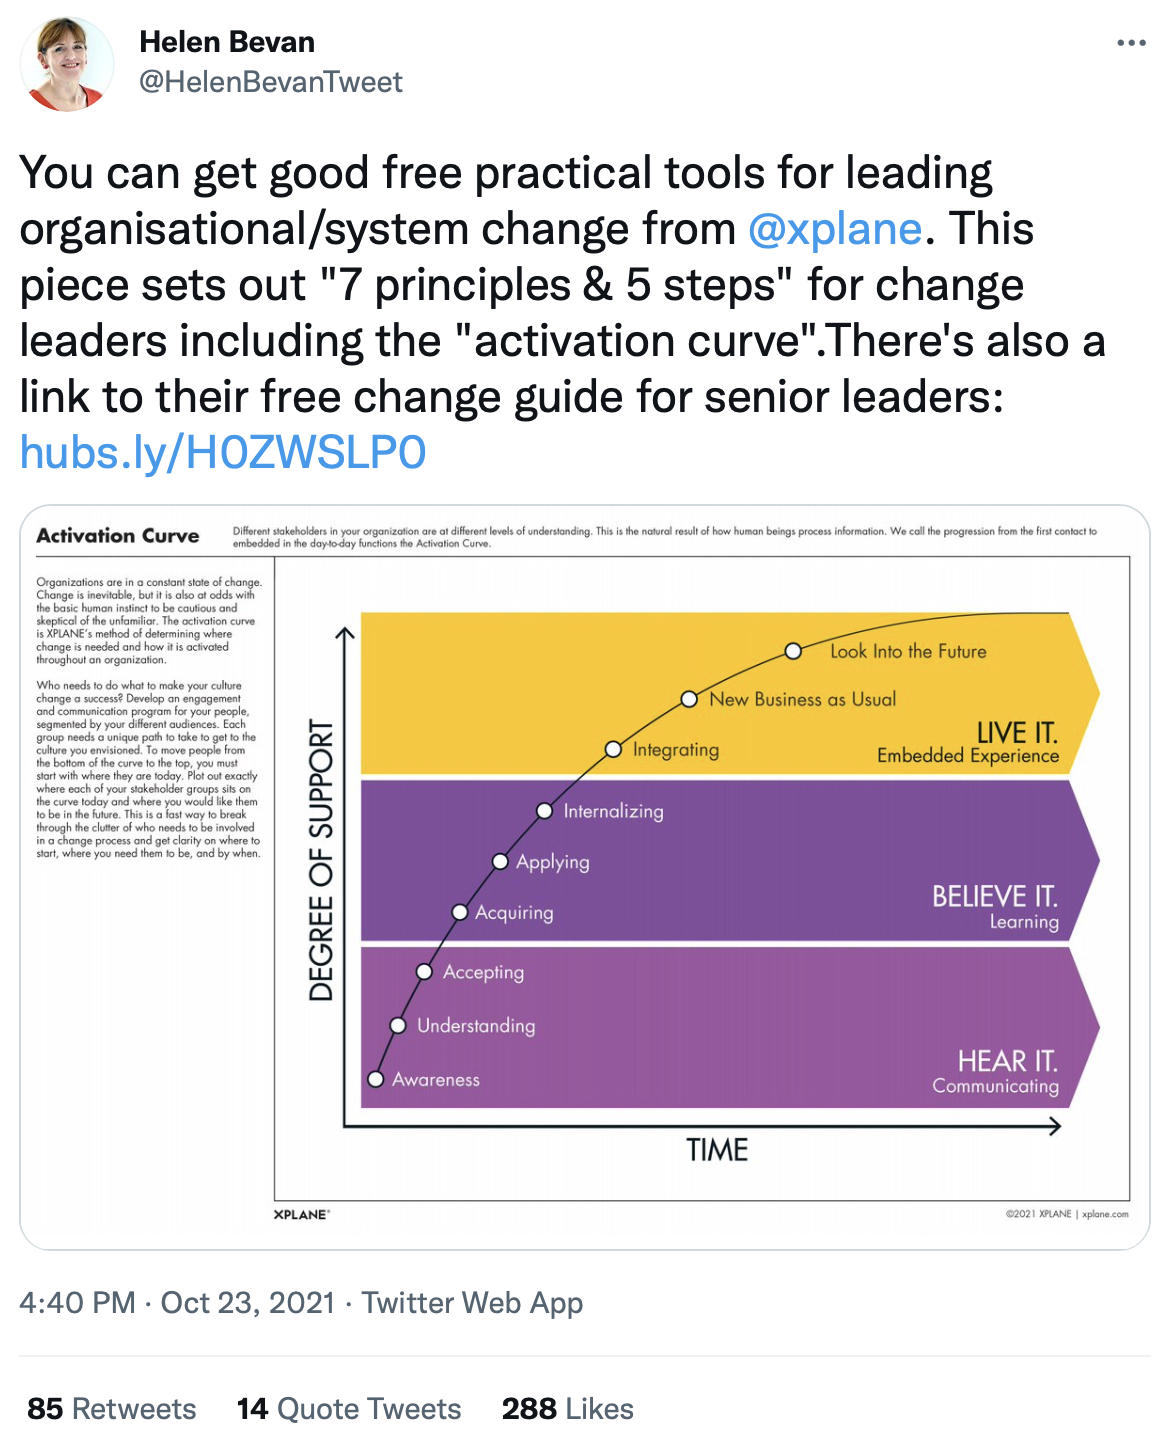Click the HEAR IT. Communicating band

730,1027
